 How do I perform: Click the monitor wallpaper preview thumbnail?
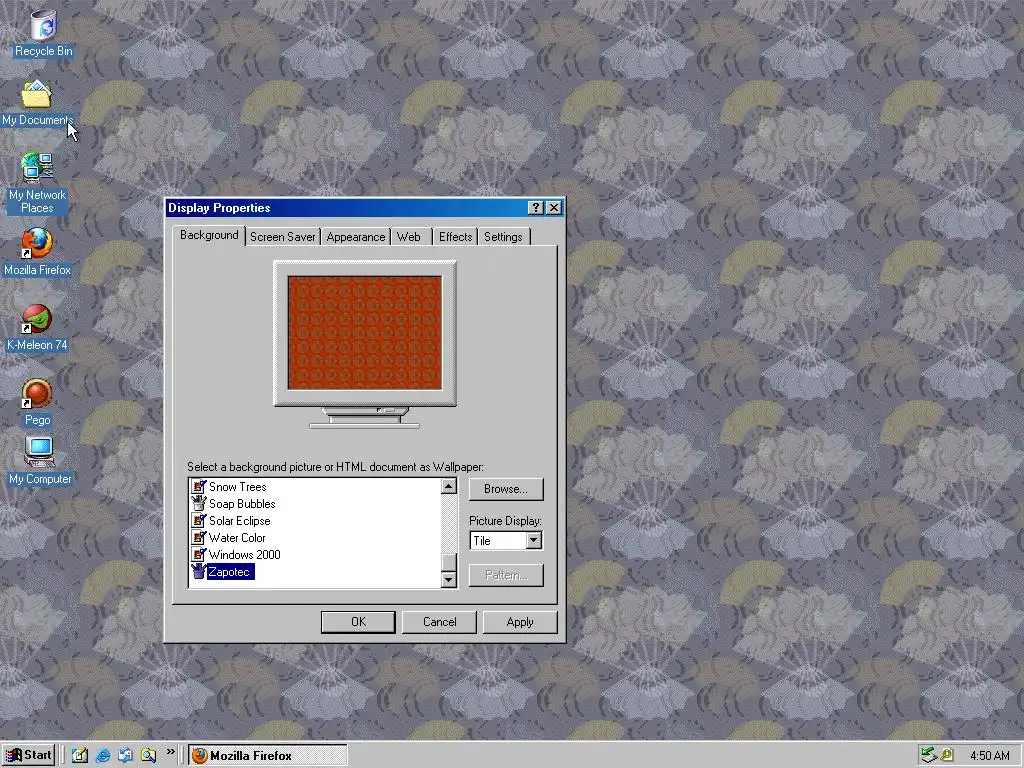[x=364, y=332]
